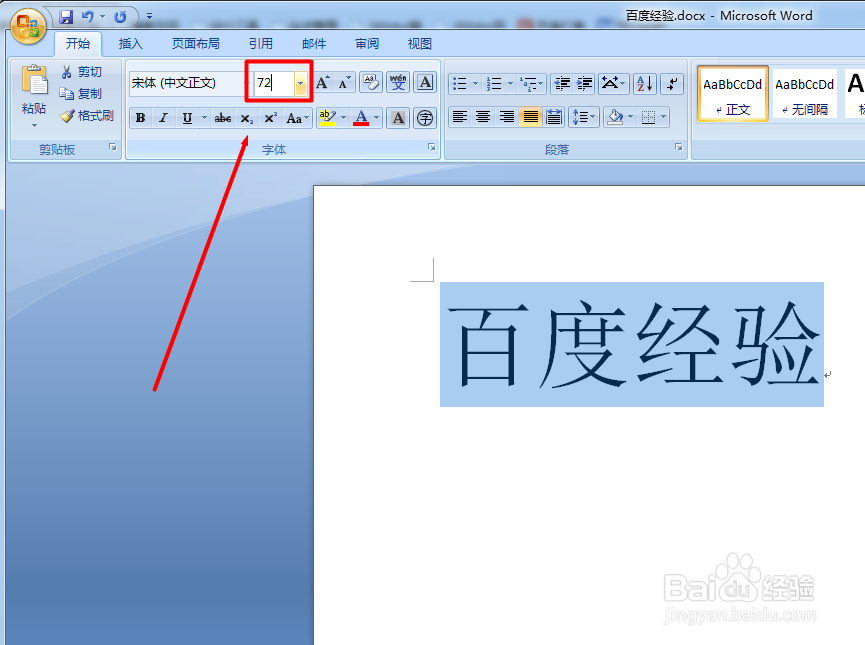Toggle character shading icon
The image size is (865, 645).
[398, 118]
